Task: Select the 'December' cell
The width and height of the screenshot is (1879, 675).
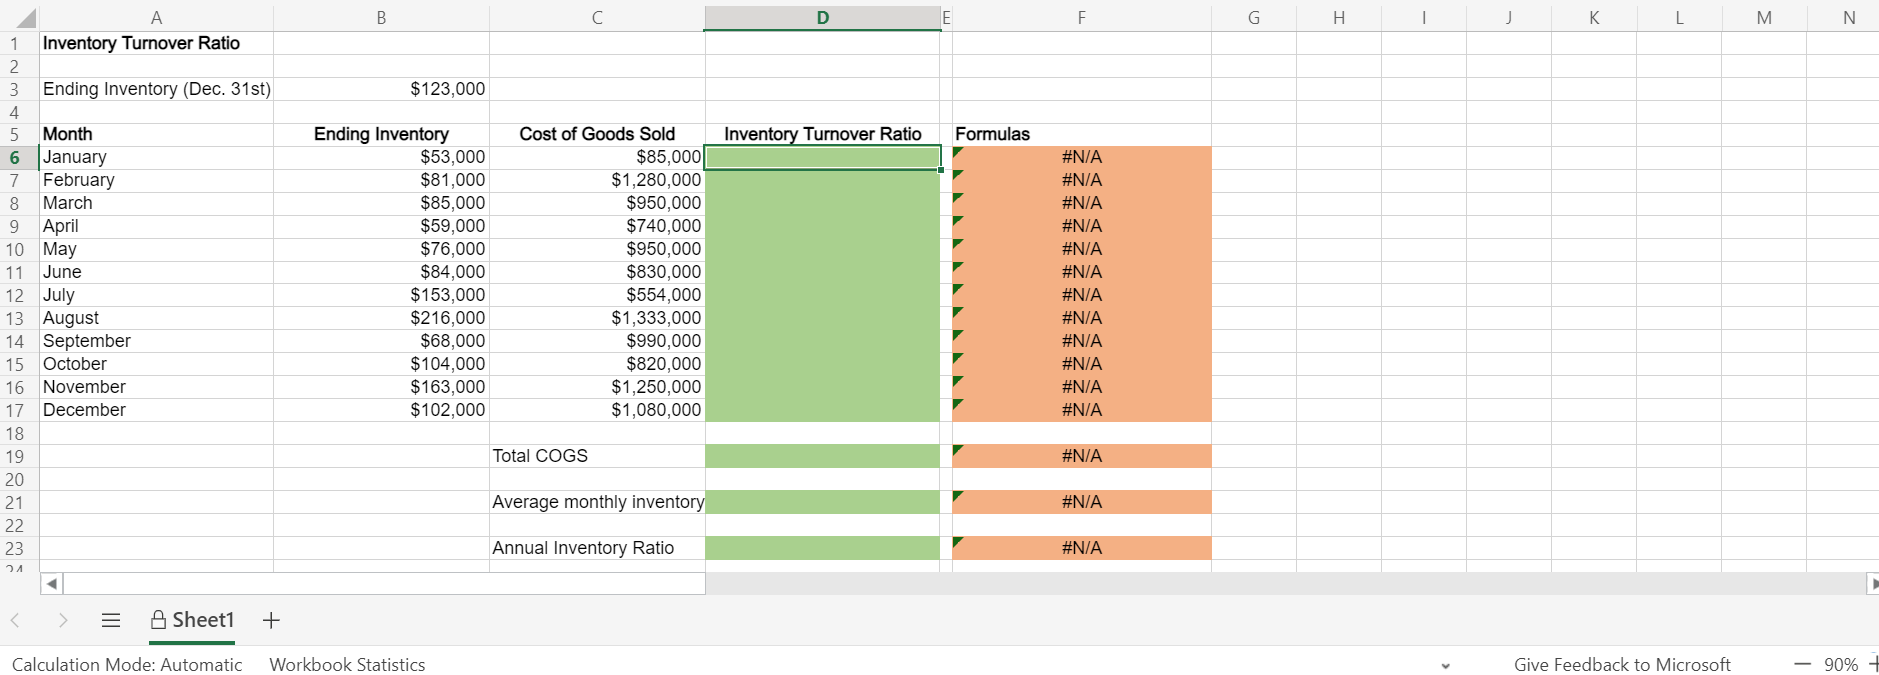Action: click(156, 410)
